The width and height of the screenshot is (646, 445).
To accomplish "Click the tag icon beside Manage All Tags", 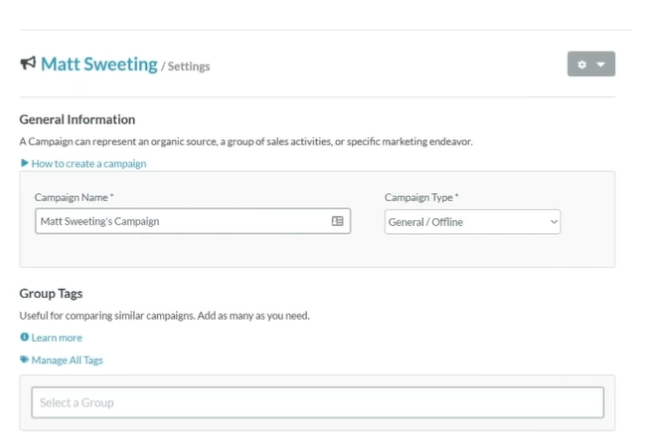I will [x=24, y=360].
